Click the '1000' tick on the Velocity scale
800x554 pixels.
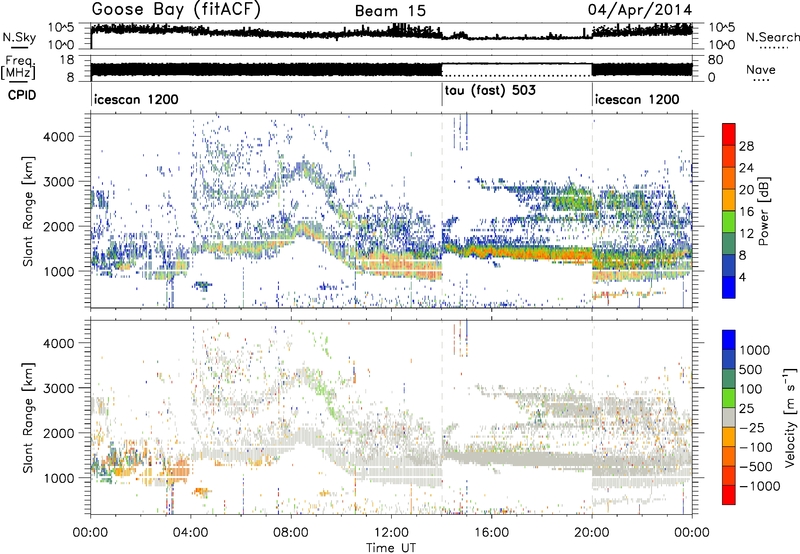(x=755, y=350)
